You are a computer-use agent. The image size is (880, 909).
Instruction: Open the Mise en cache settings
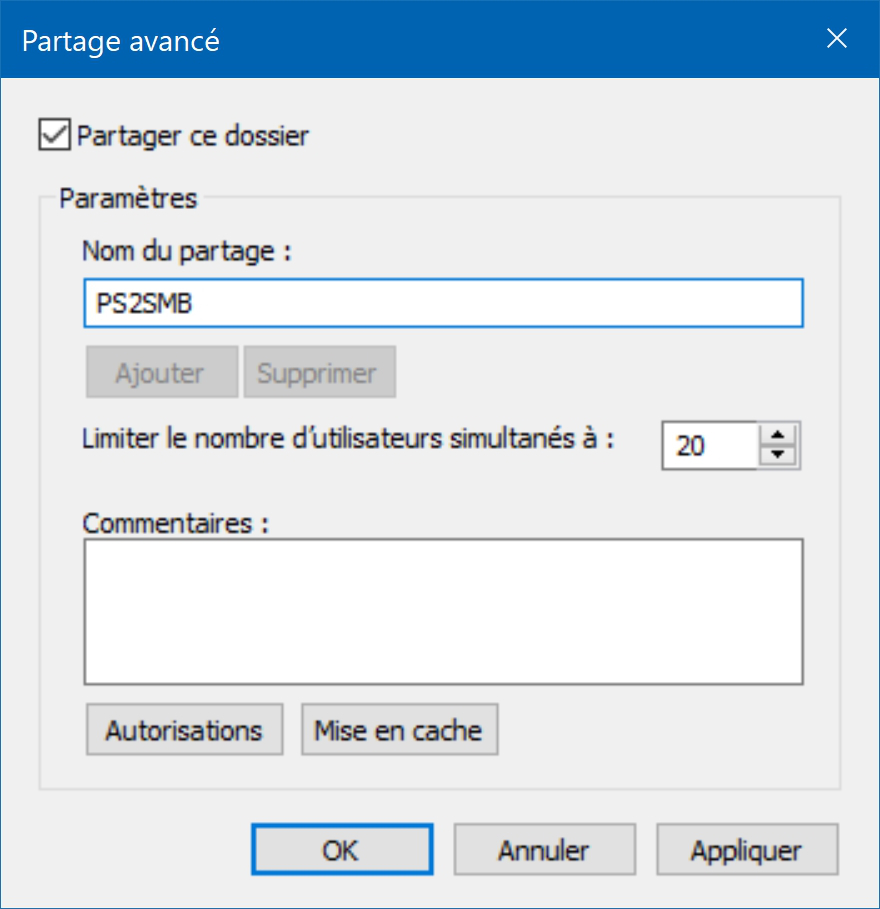(399, 729)
